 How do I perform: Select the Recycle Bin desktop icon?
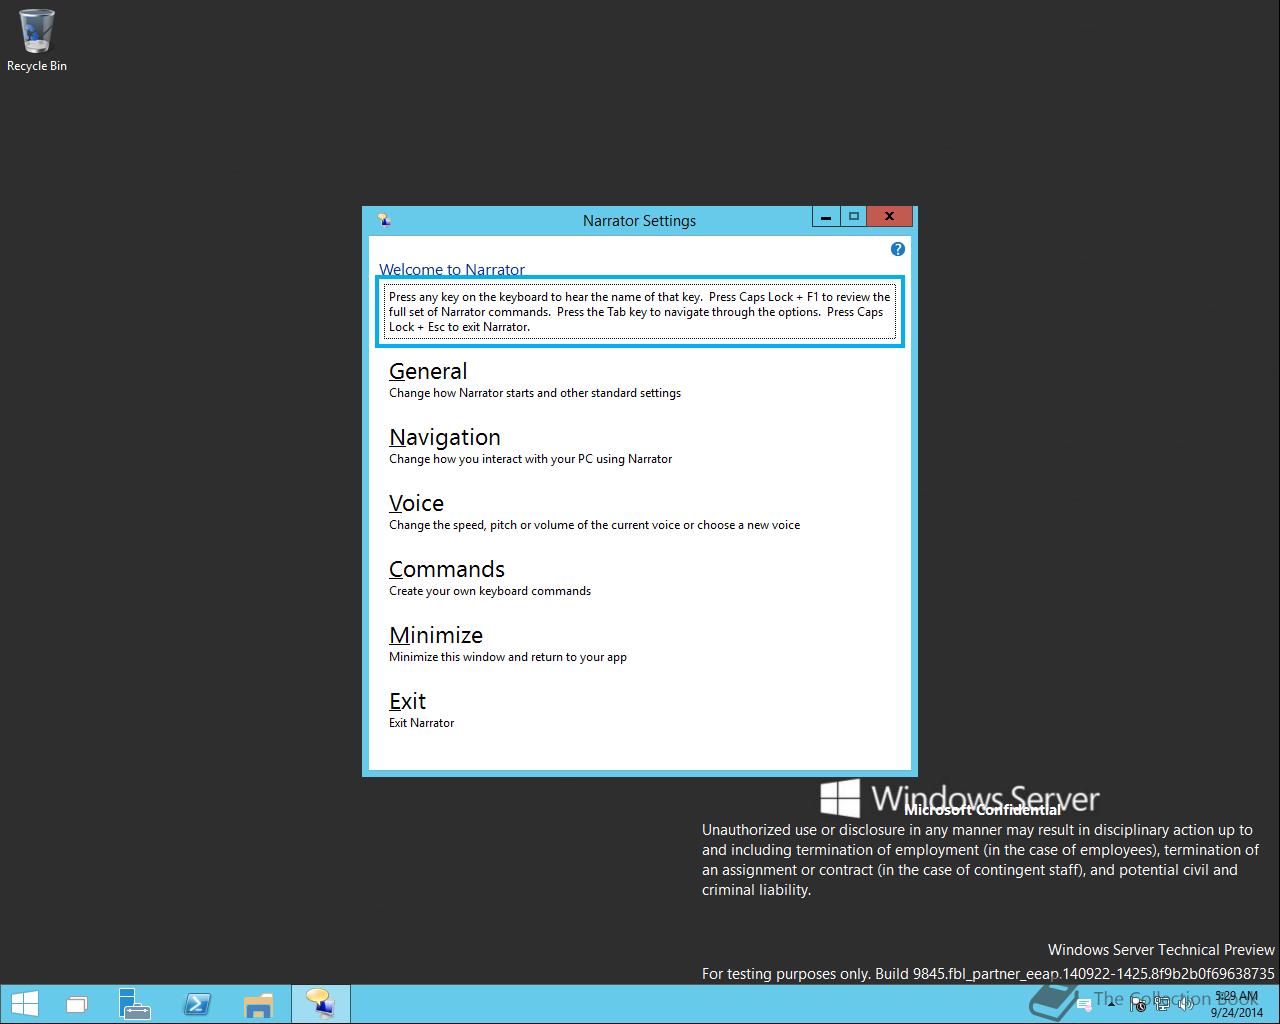[x=37, y=41]
